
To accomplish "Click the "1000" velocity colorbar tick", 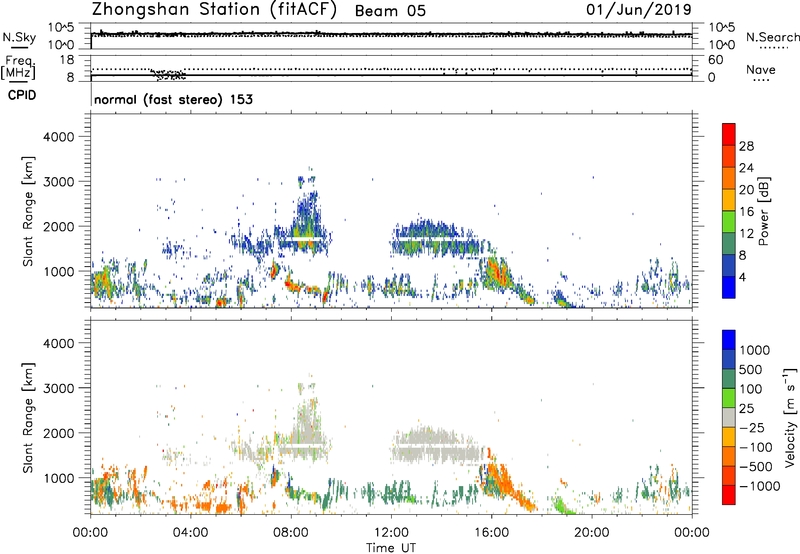I will 755,350.
